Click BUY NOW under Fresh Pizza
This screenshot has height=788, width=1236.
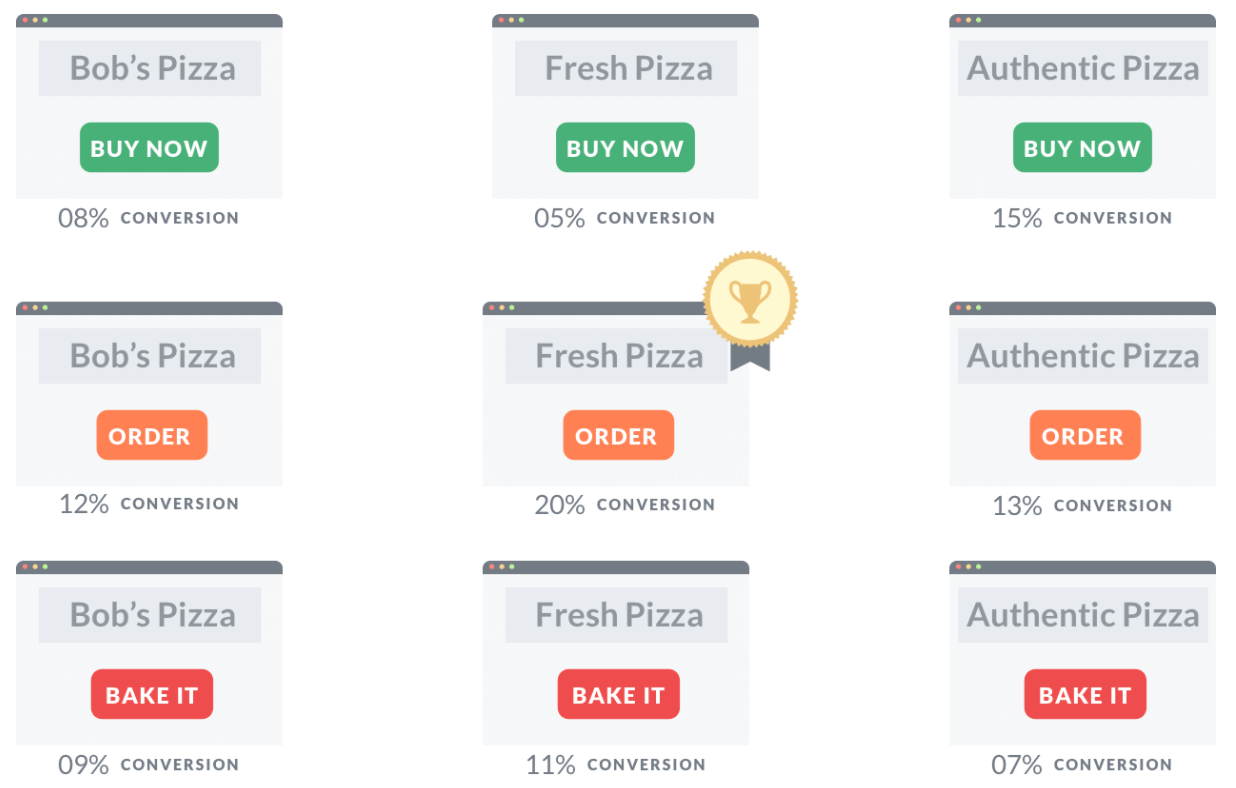click(x=625, y=148)
